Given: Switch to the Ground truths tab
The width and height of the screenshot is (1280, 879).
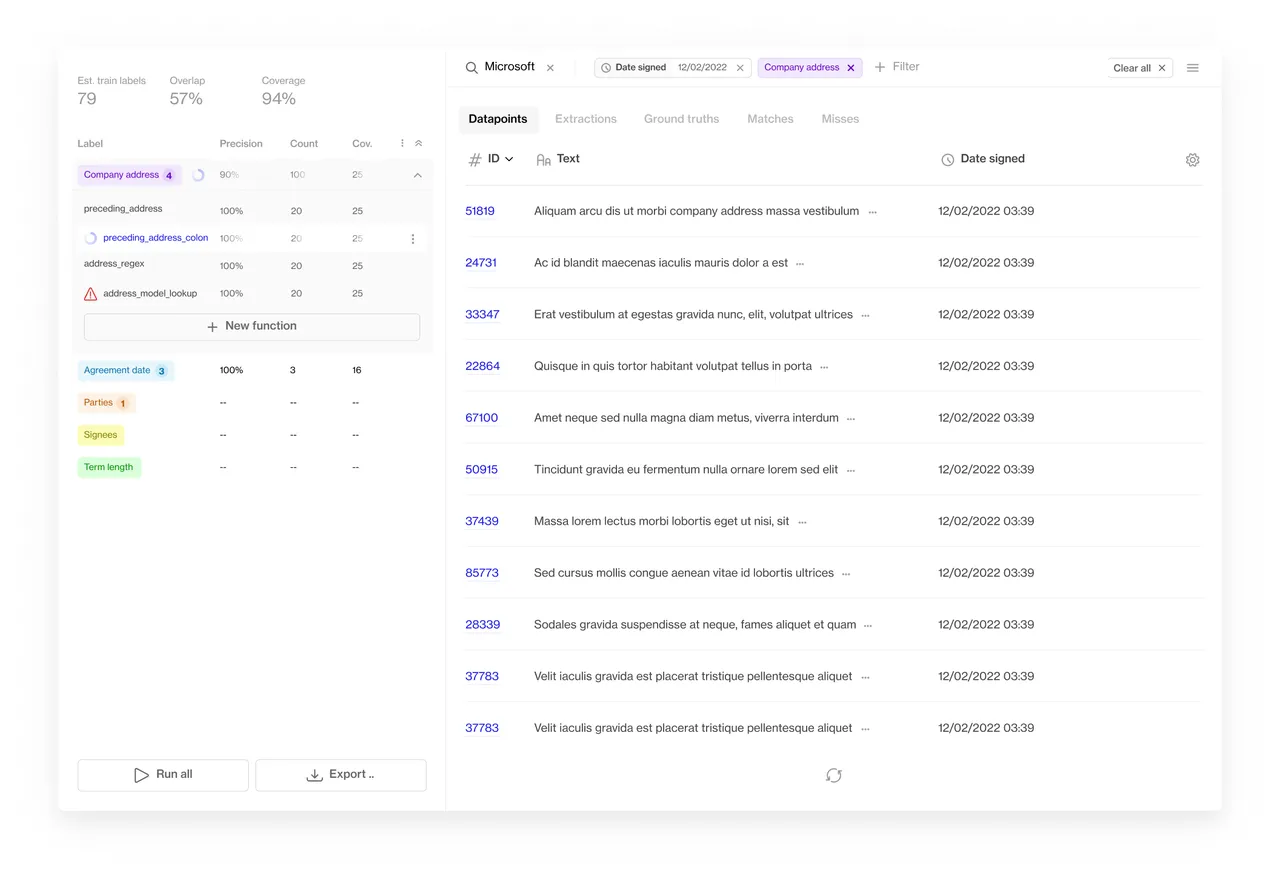Looking at the screenshot, I should click(681, 119).
